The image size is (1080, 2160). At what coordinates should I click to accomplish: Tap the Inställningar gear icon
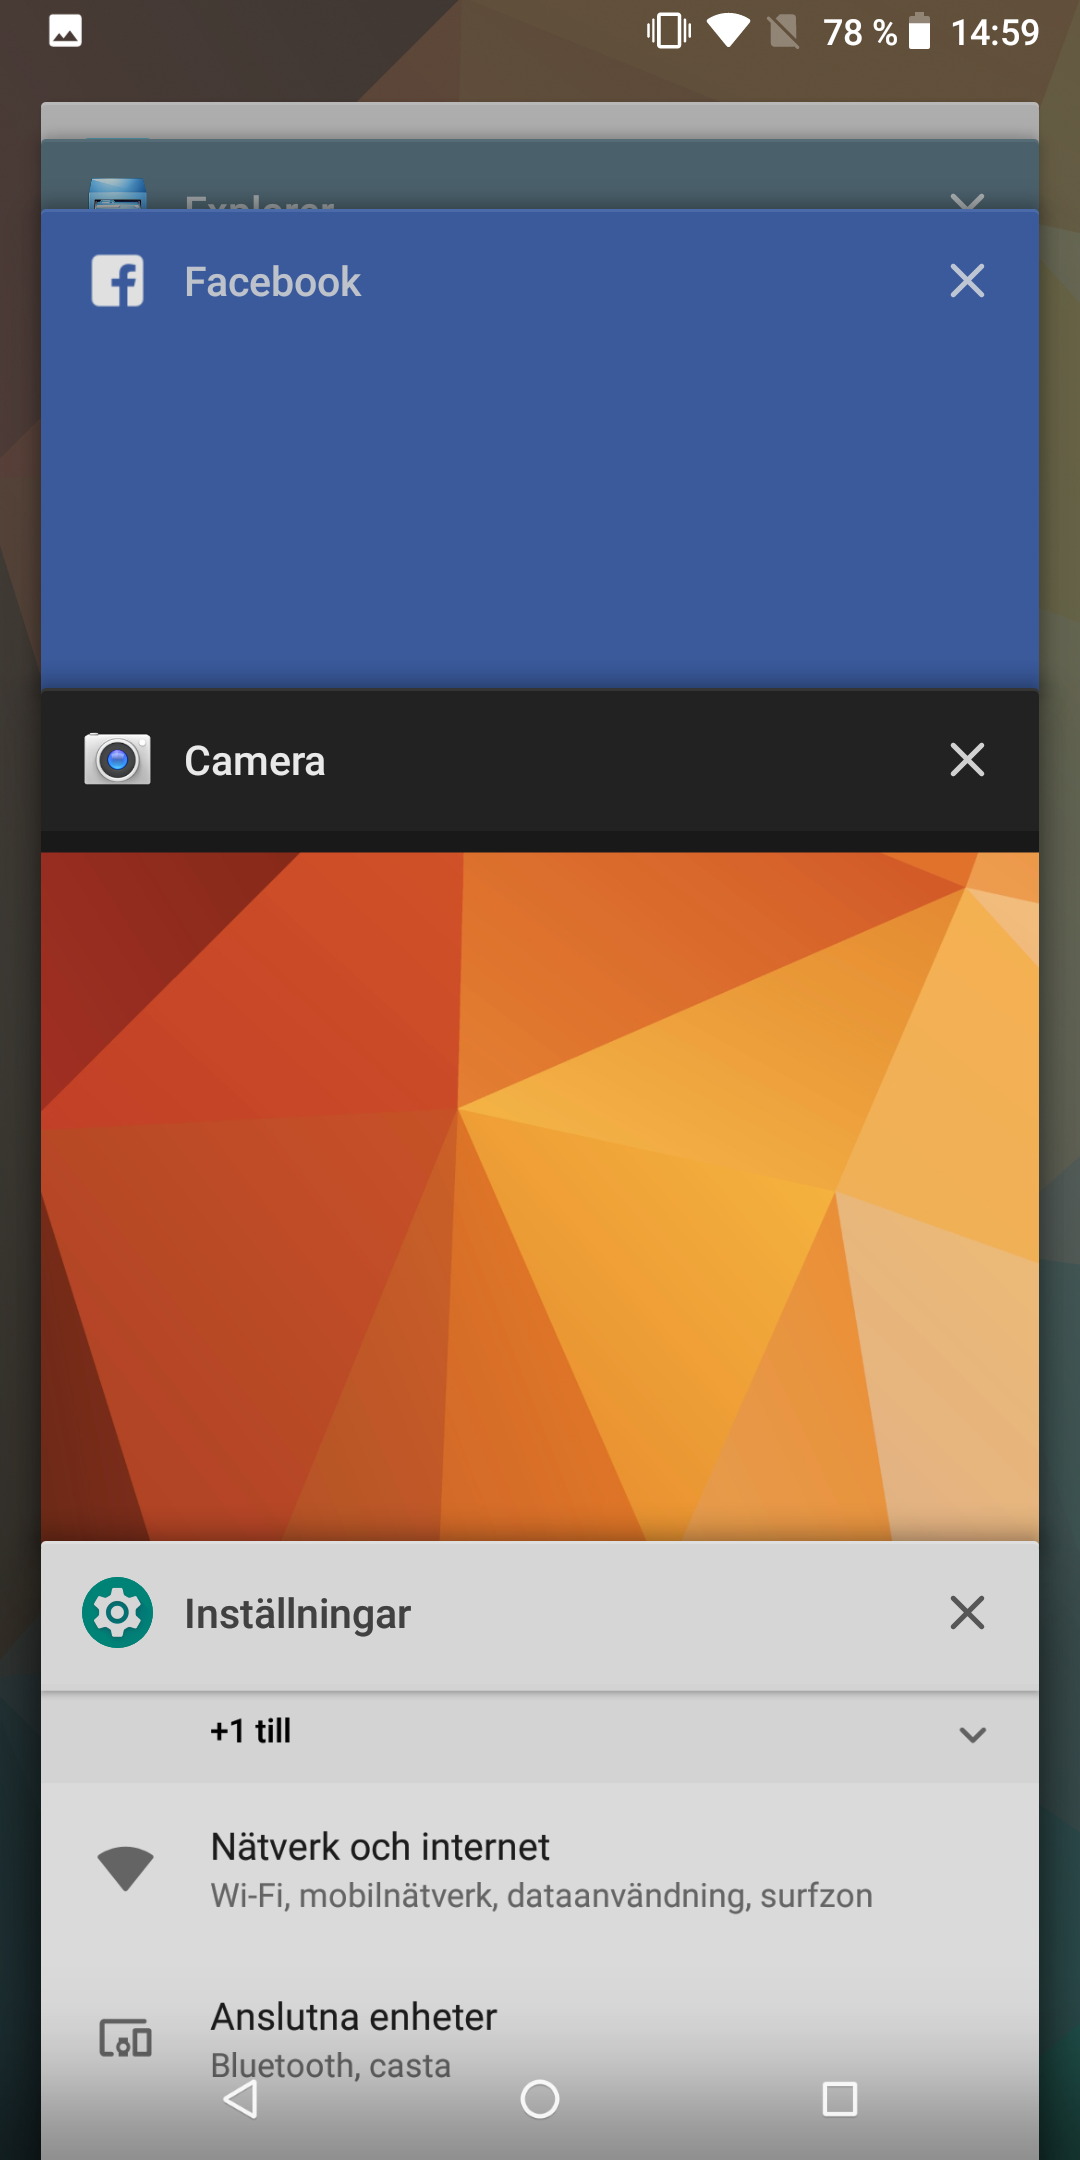[x=118, y=1613]
